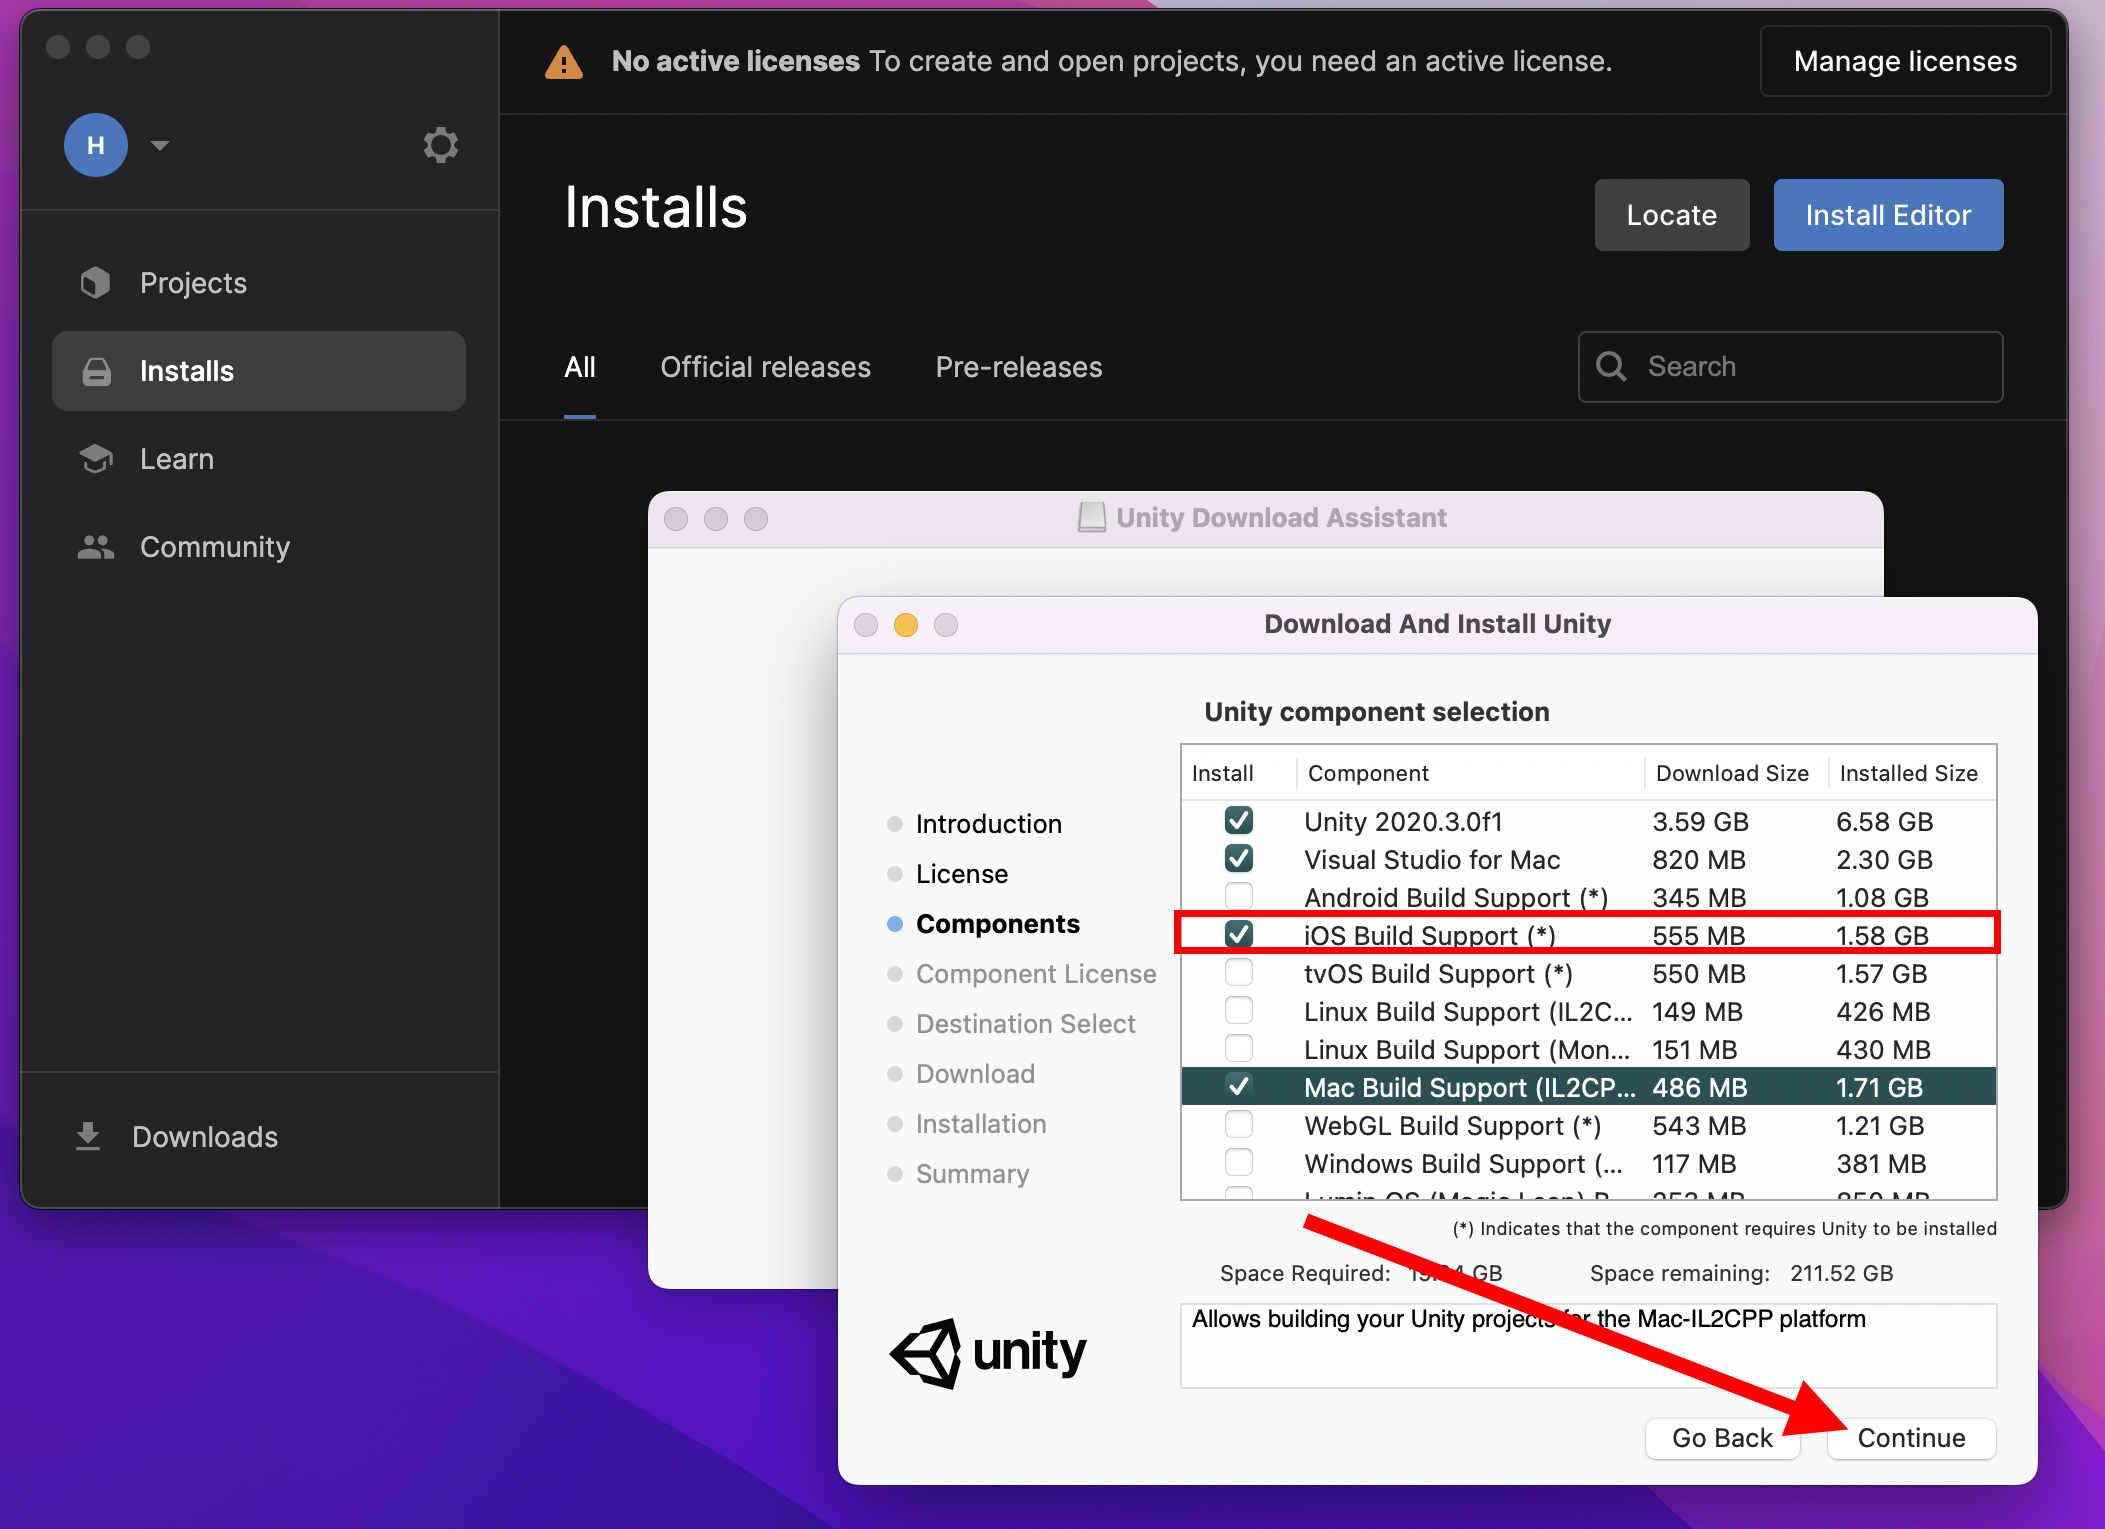Viewport: 2105px width, 1529px height.
Task: Switch to Official releases tab
Action: [765, 367]
